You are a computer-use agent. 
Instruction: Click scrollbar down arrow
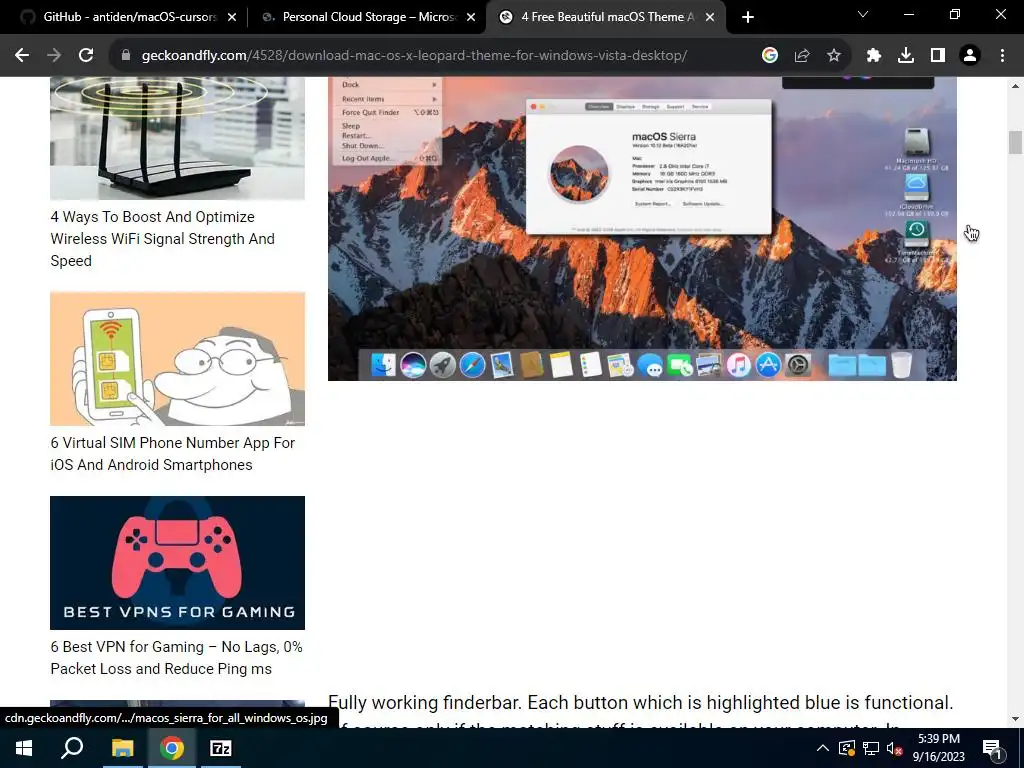click(1014, 719)
